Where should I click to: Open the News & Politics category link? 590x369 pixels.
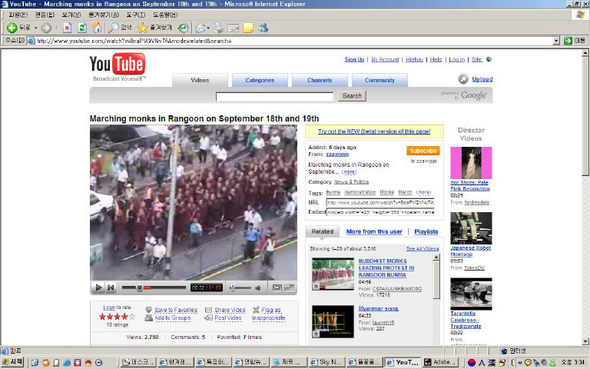(x=351, y=182)
